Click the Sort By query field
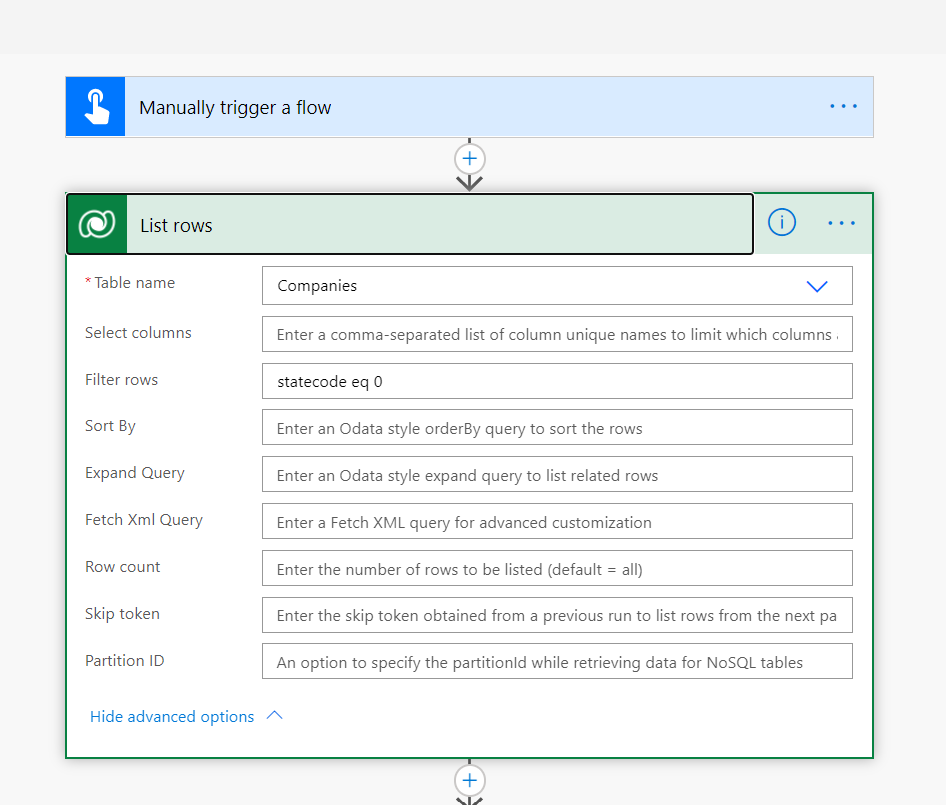This screenshot has height=805, width=946. tap(556, 427)
